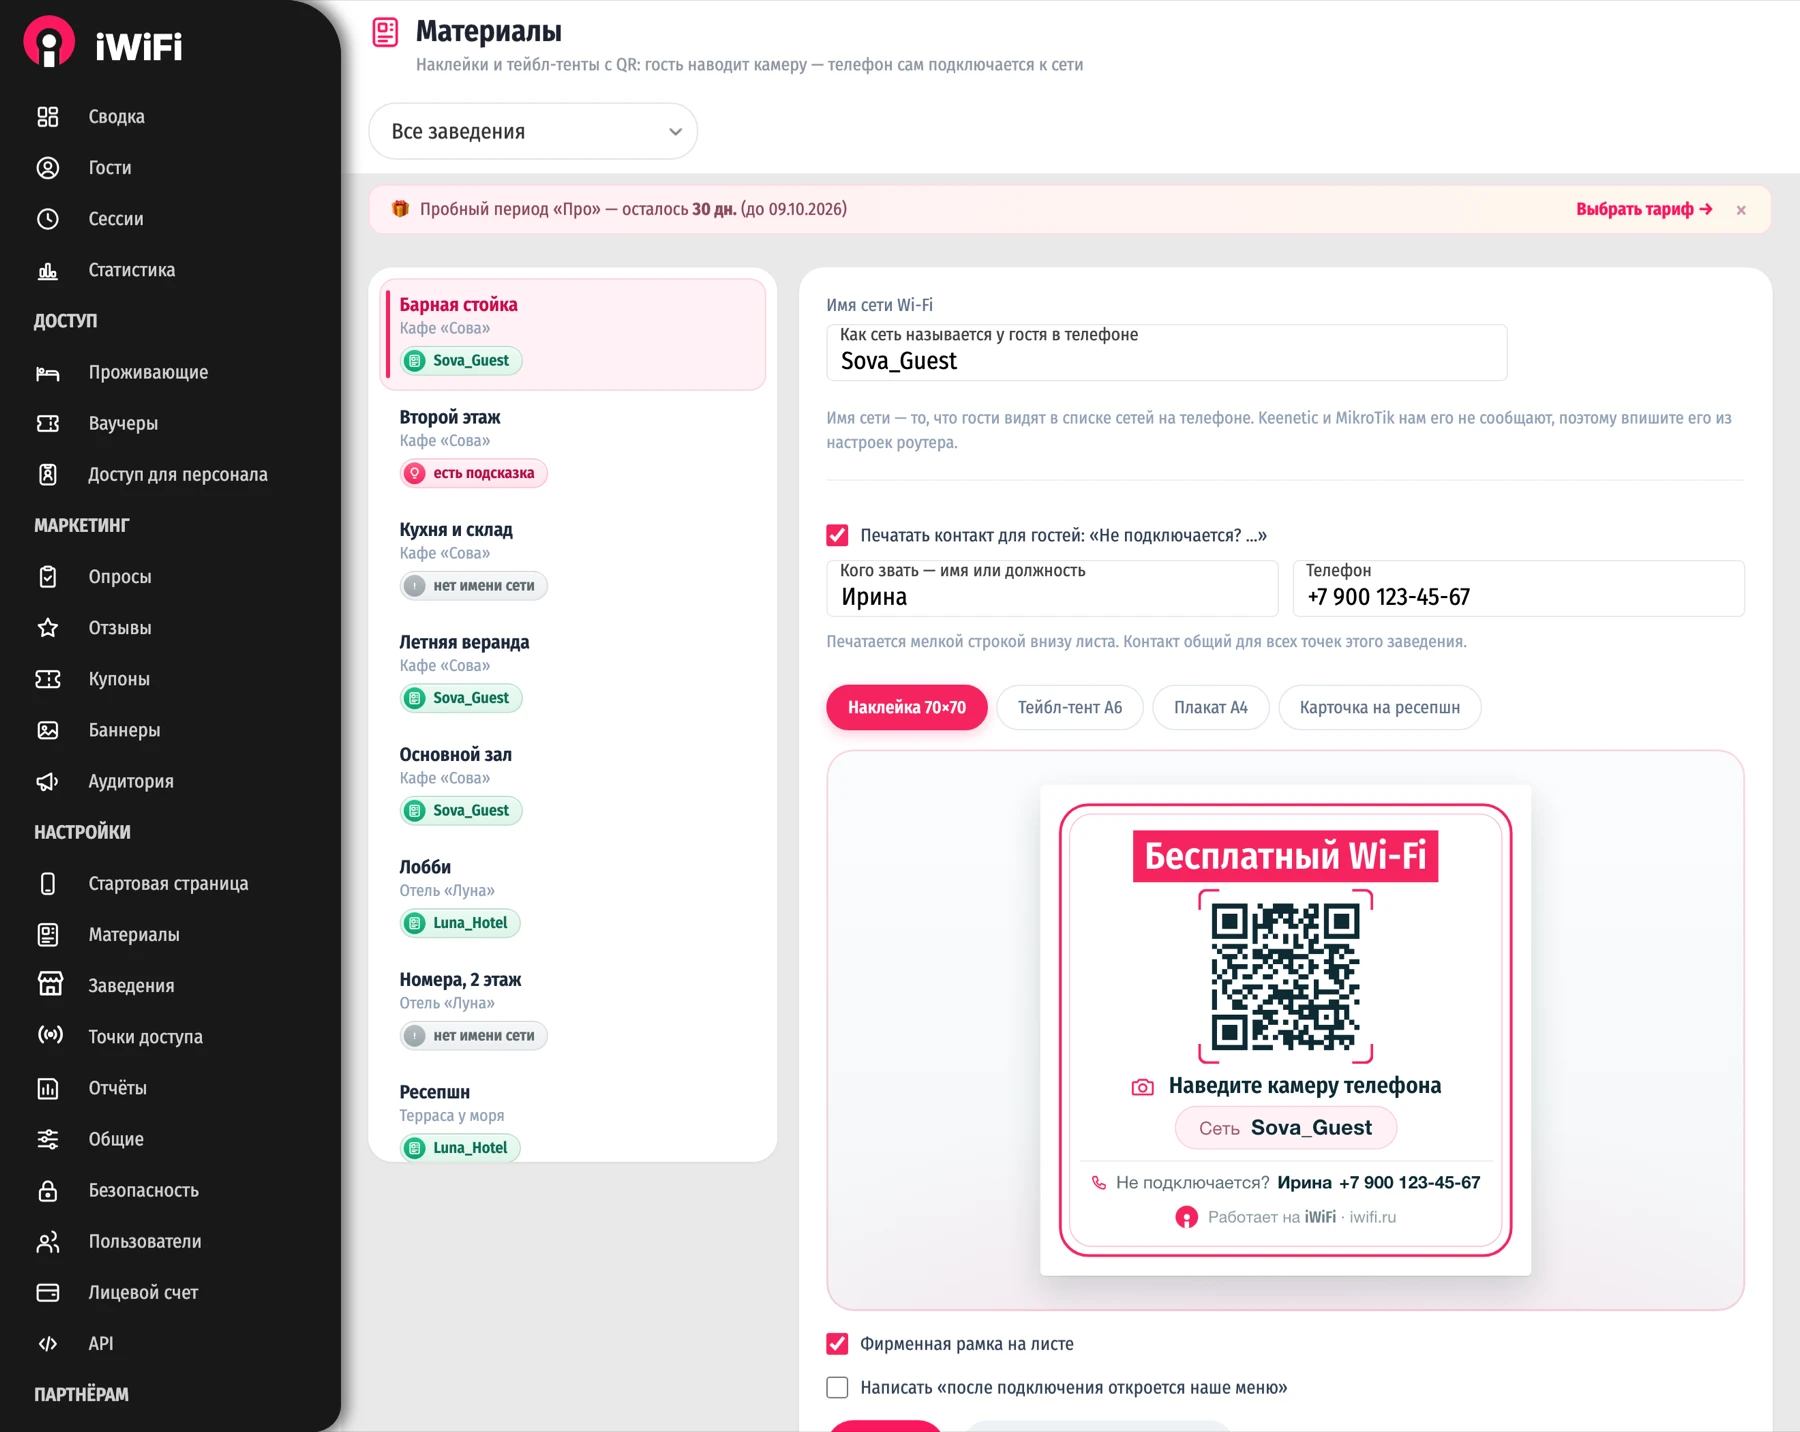Disable the Фирменная рамка на листе checkbox
Viewport: 1800px width, 1432px height.
pos(837,1344)
